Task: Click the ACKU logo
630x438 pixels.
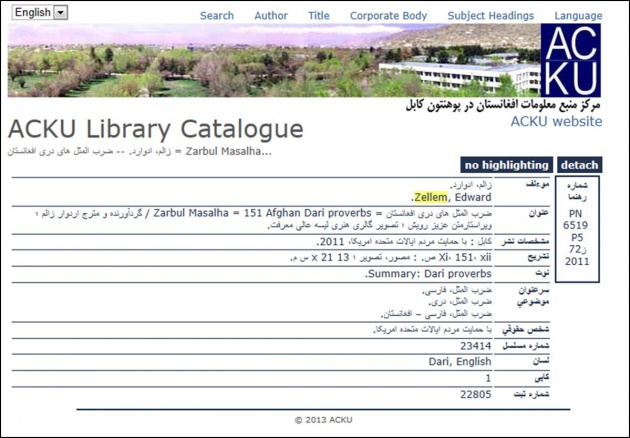Action: coord(571,60)
